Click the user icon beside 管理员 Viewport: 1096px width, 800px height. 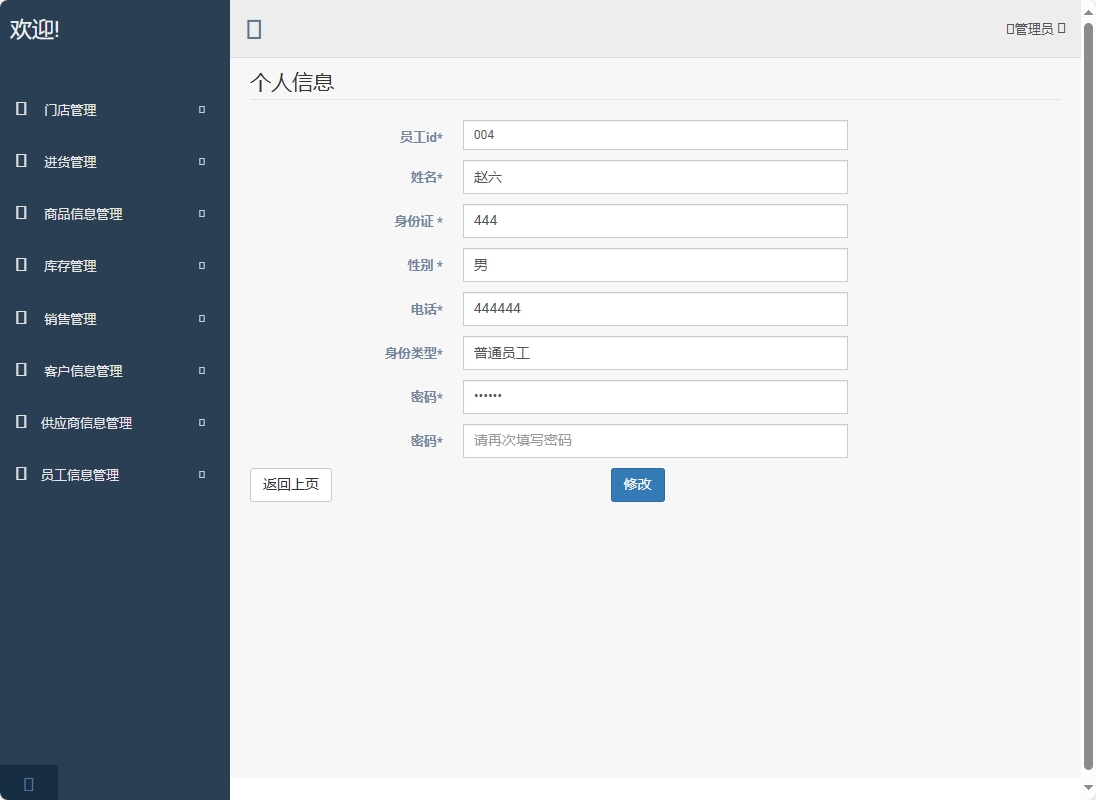tap(1009, 29)
